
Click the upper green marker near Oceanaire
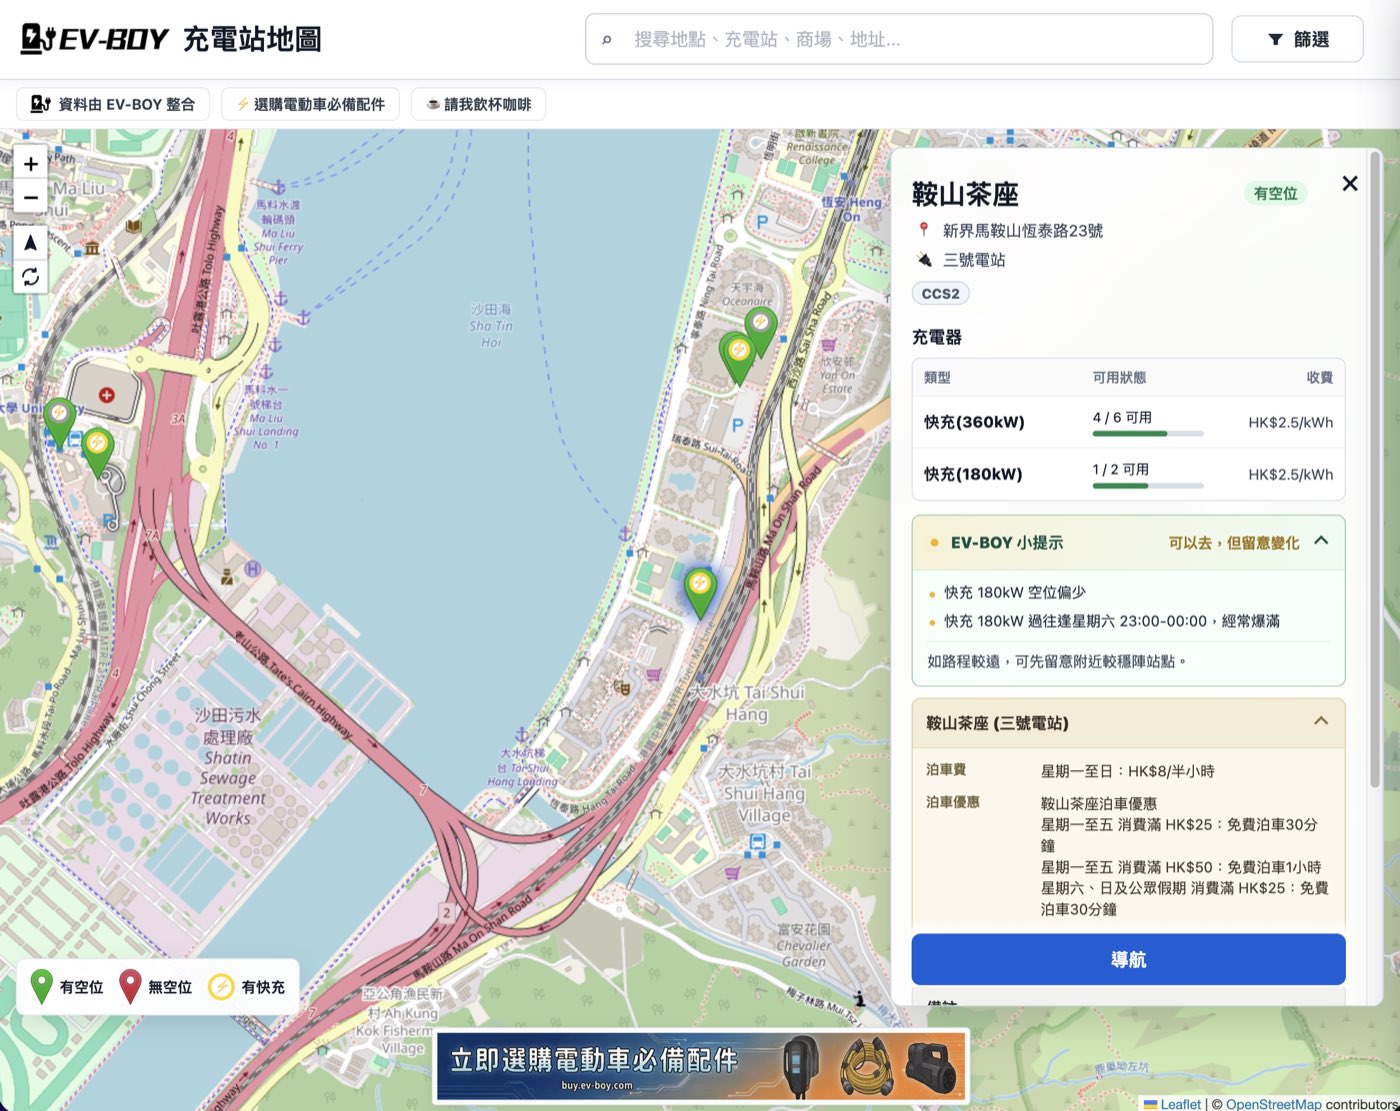coord(760,331)
